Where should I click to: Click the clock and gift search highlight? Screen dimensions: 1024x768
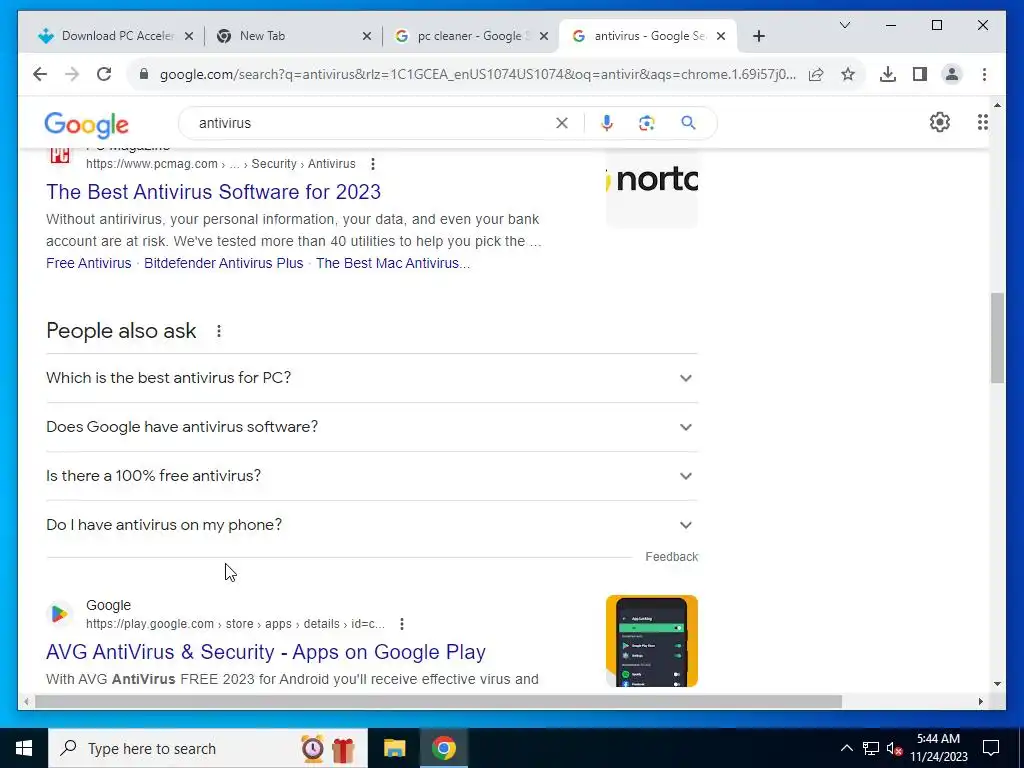click(328, 748)
